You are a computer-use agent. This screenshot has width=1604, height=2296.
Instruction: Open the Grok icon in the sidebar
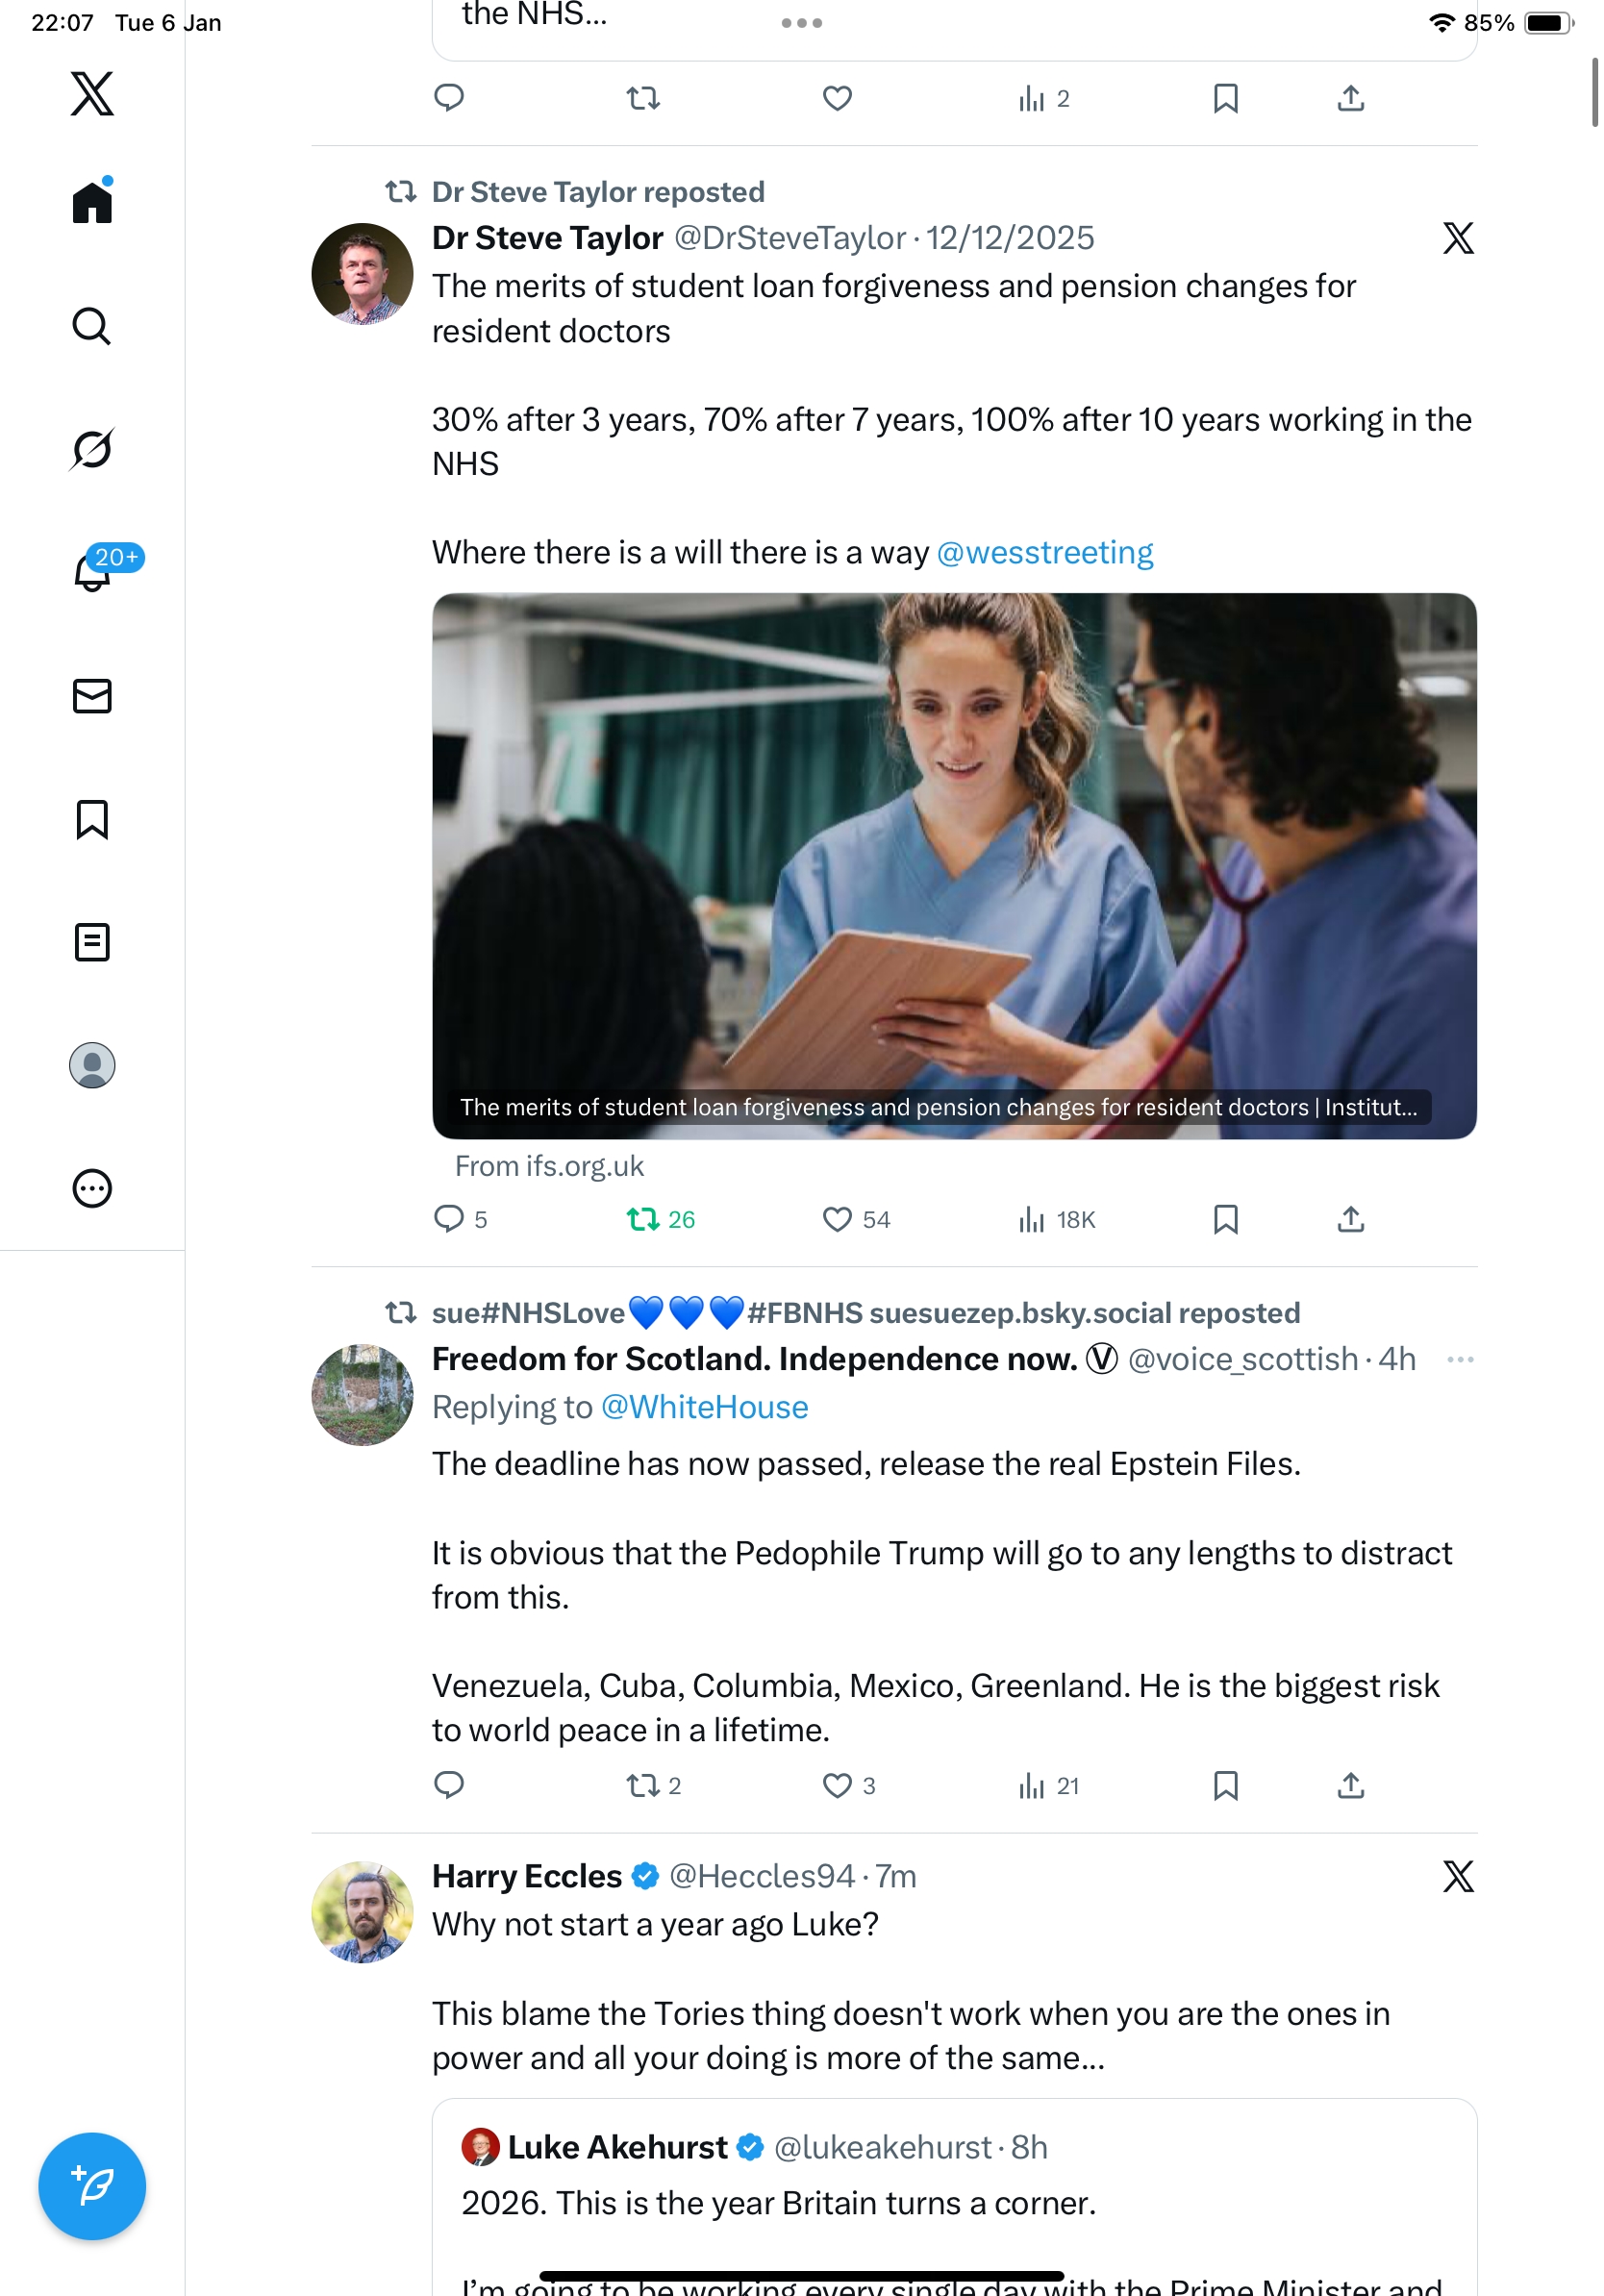(x=91, y=449)
